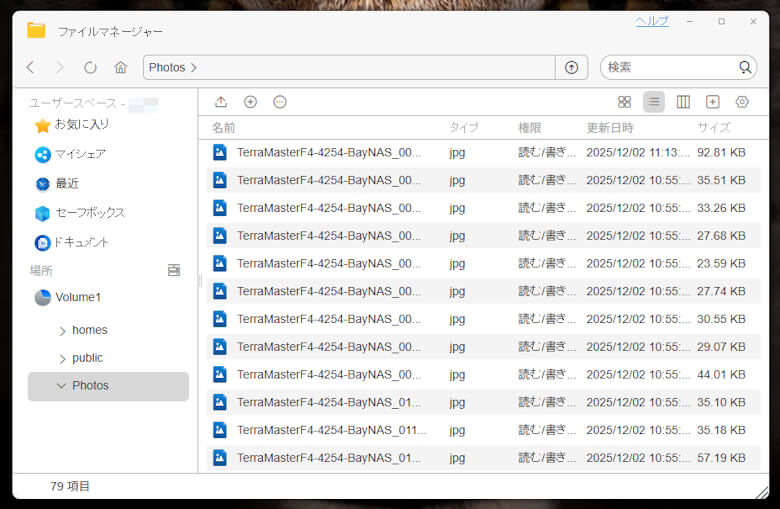
Task: Click the ヘルプ help link
Action: coord(652,21)
